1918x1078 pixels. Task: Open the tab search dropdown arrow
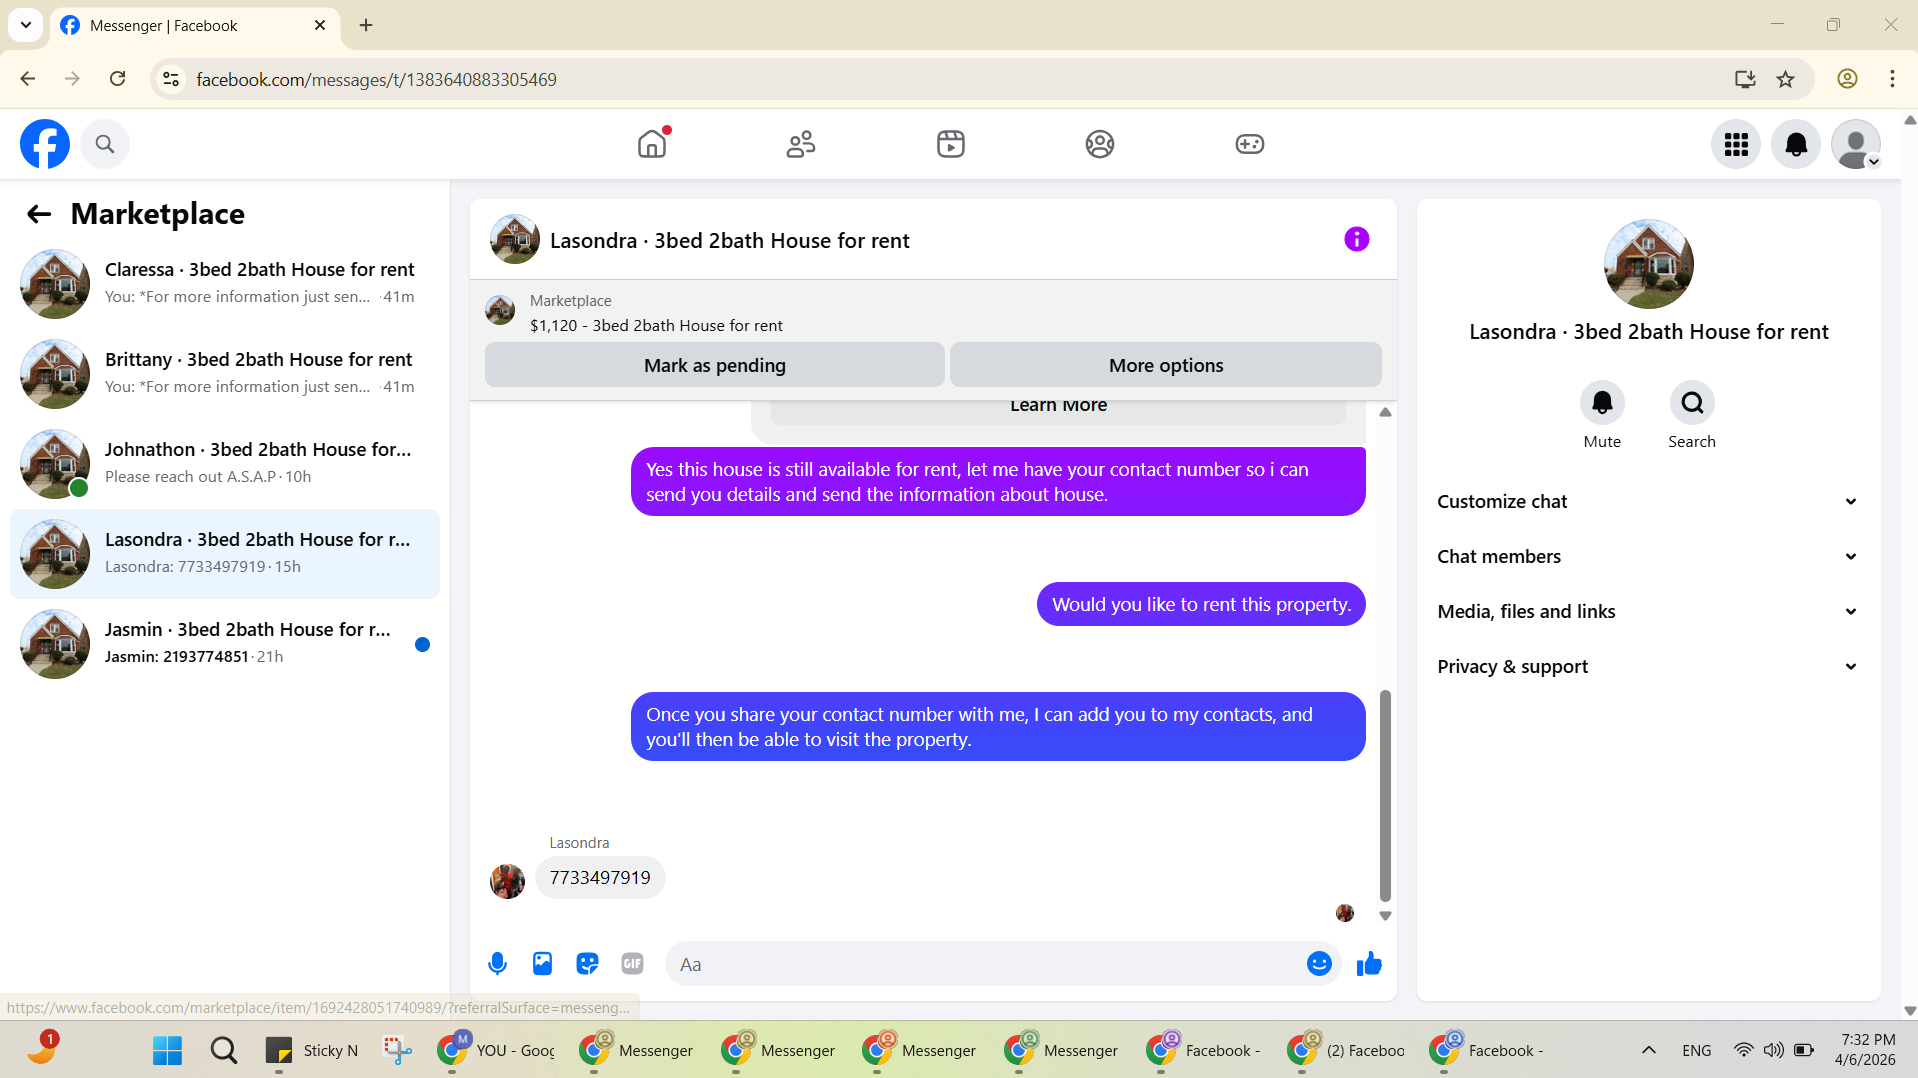(x=26, y=25)
